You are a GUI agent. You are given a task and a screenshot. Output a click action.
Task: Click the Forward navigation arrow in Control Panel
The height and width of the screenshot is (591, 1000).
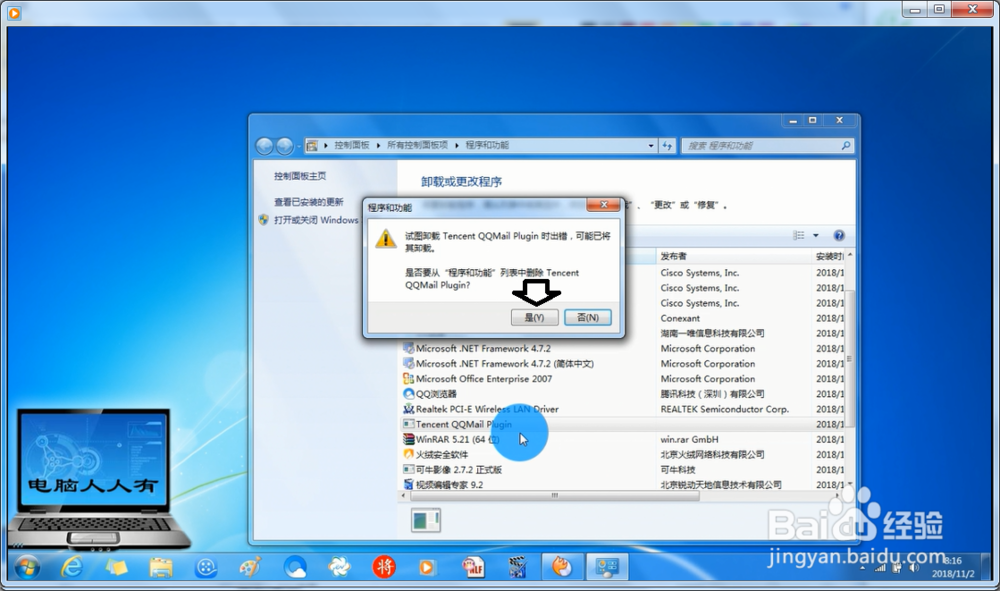click(x=284, y=146)
